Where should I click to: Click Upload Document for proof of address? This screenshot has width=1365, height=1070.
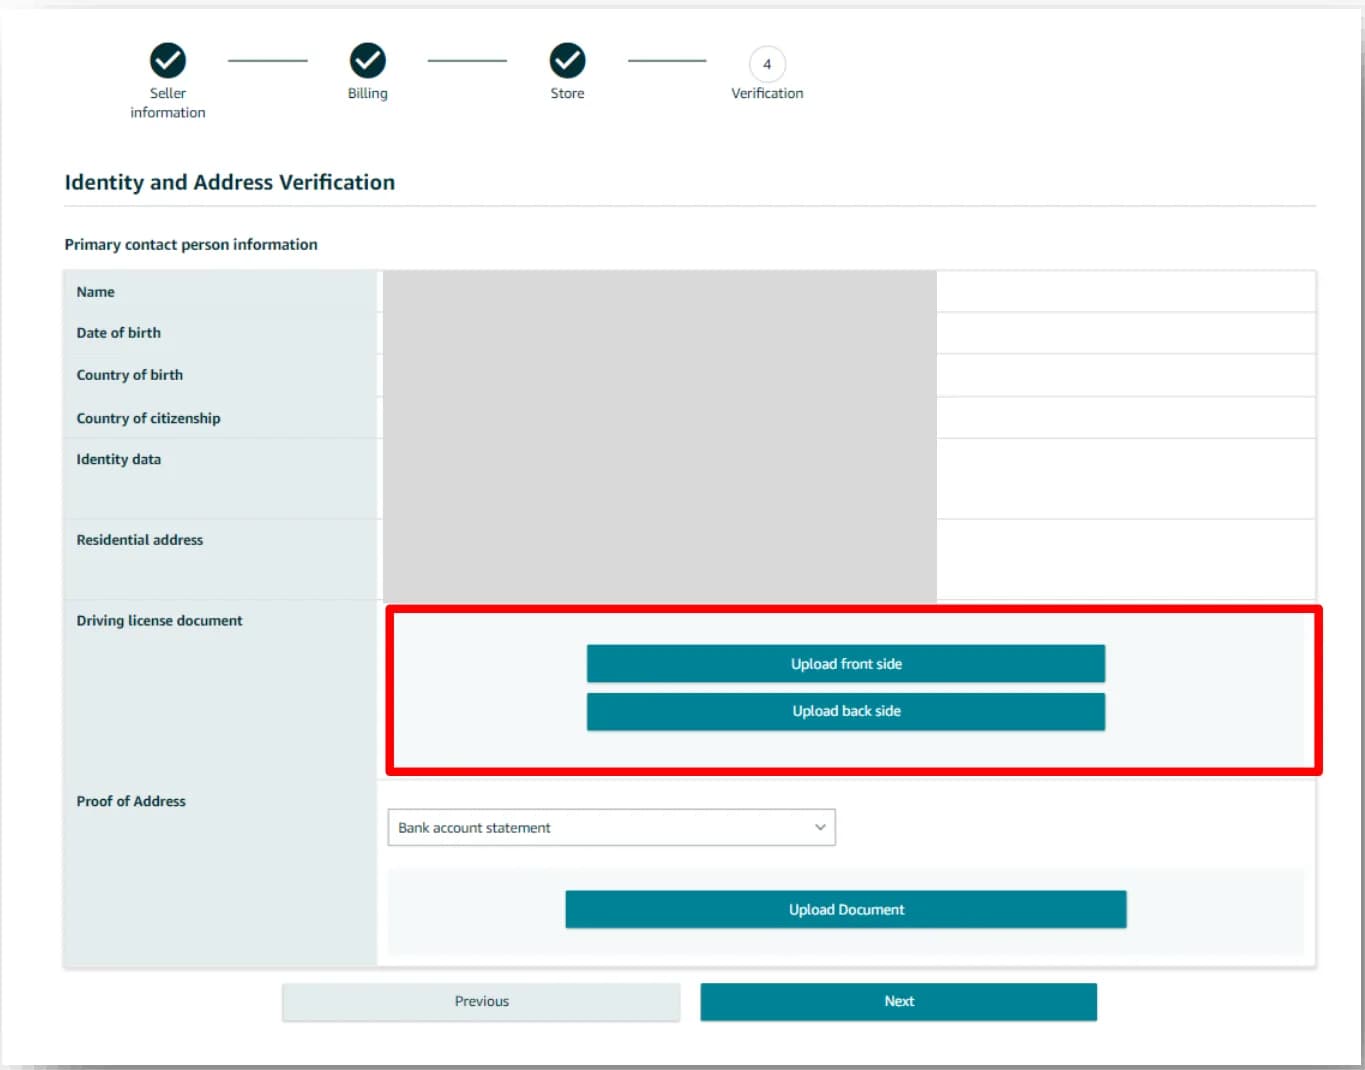(x=846, y=910)
